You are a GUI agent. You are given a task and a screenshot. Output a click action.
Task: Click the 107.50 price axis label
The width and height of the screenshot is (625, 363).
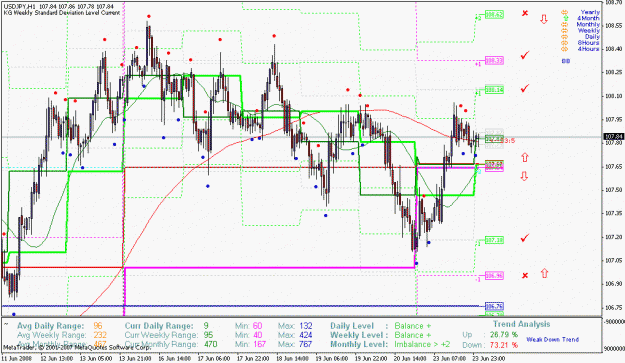click(x=613, y=190)
